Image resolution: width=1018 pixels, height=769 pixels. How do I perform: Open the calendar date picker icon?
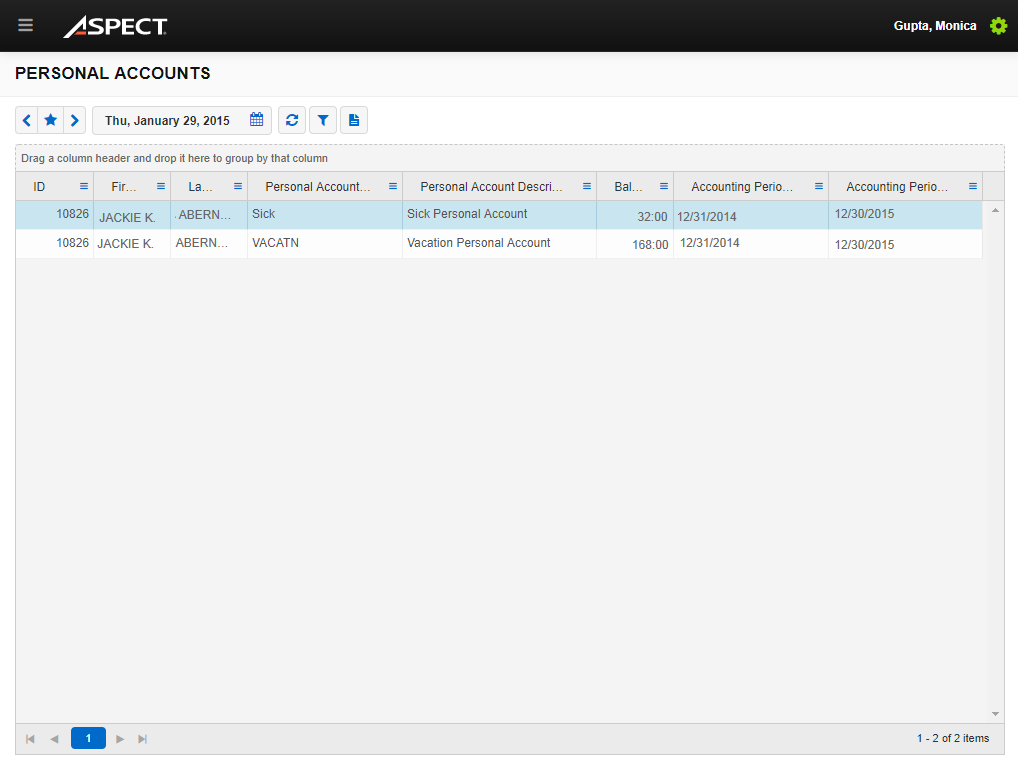[256, 119]
